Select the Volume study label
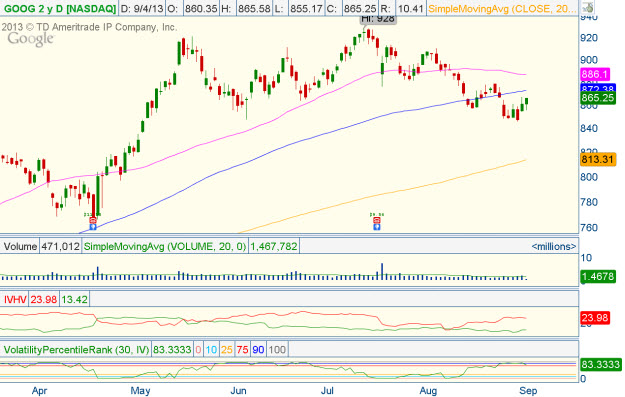The image size is (625, 397). pos(20,246)
